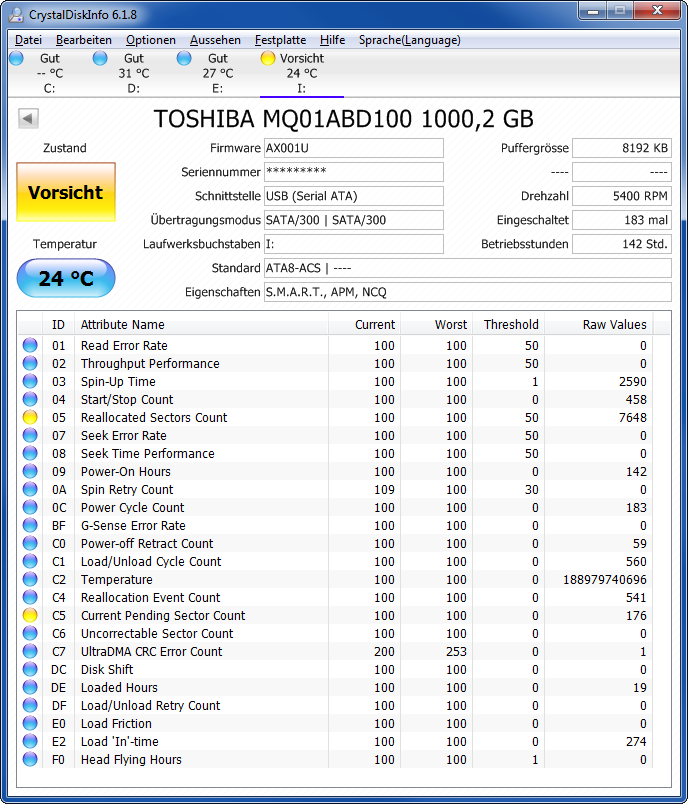This screenshot has height=804, width=688.
Task: Click the Seriennummer field
Action: tap(354, 172)
